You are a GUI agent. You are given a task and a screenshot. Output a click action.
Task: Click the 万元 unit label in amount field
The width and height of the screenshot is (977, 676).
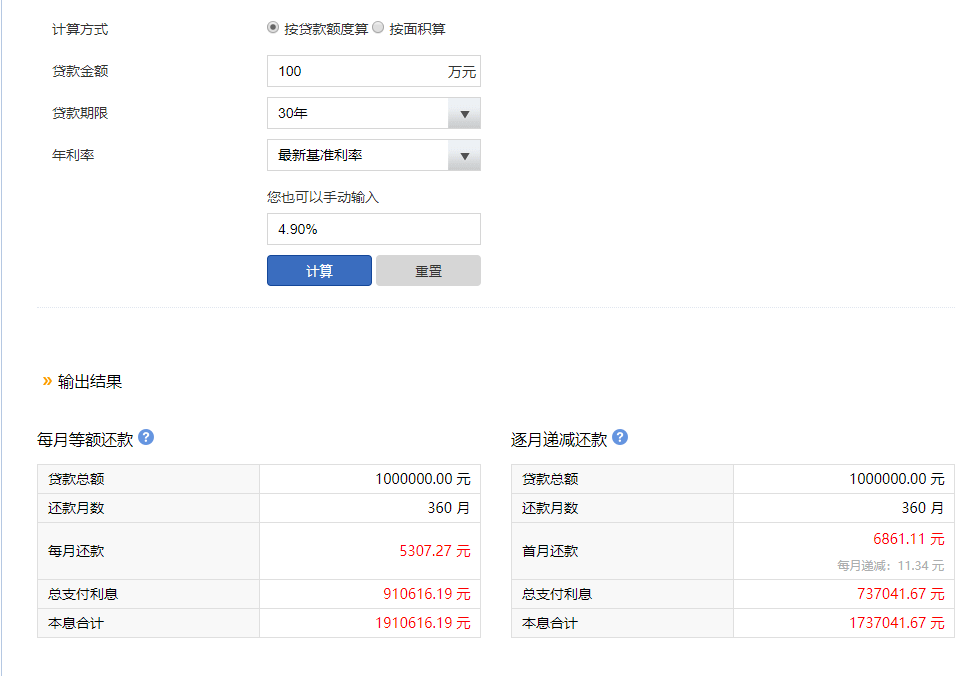pos(462,72)
